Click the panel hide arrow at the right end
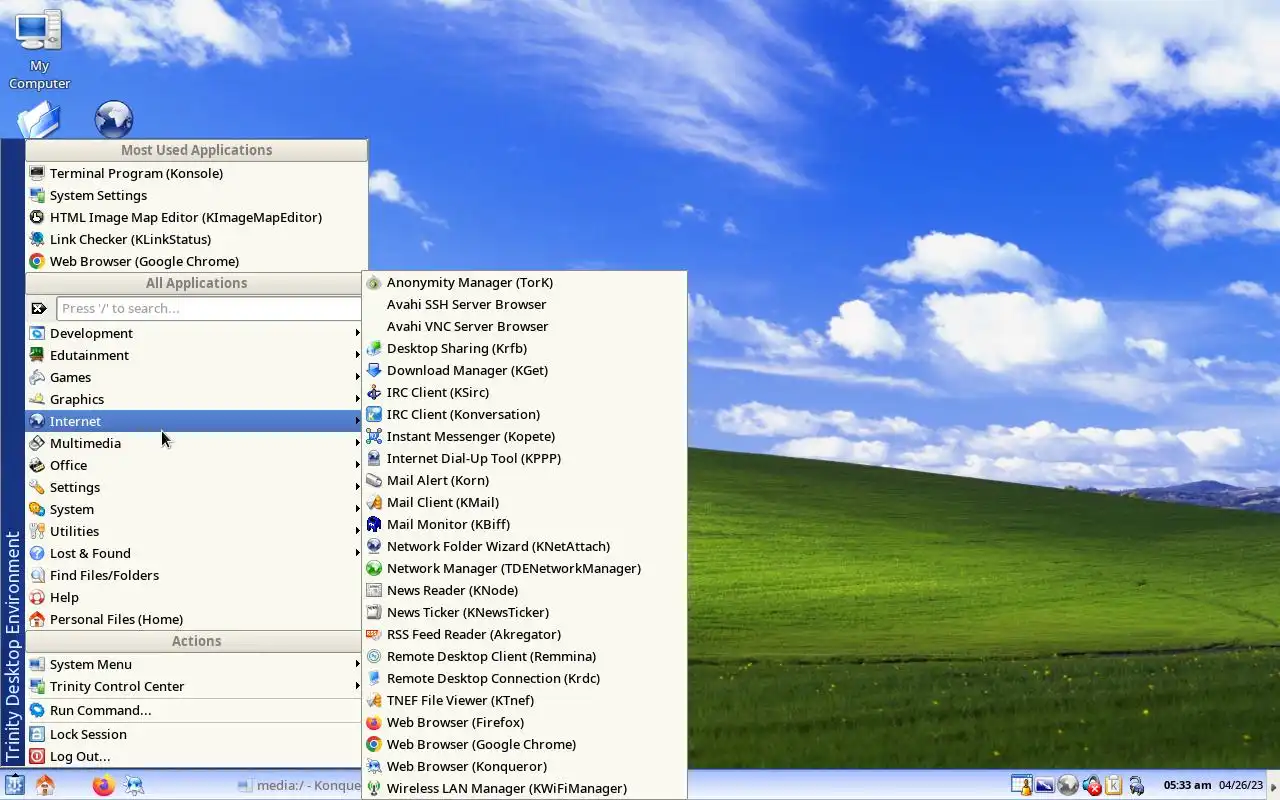 (x=1273, y=786)
